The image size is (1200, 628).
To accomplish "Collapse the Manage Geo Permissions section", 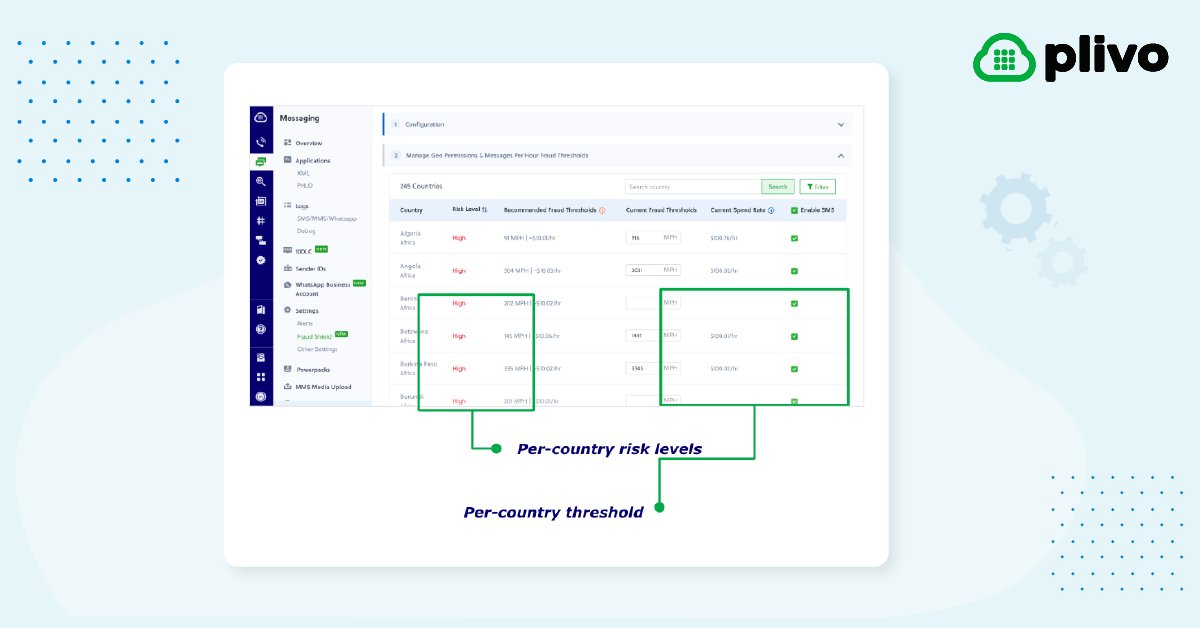I will click(x=840, y=156).
